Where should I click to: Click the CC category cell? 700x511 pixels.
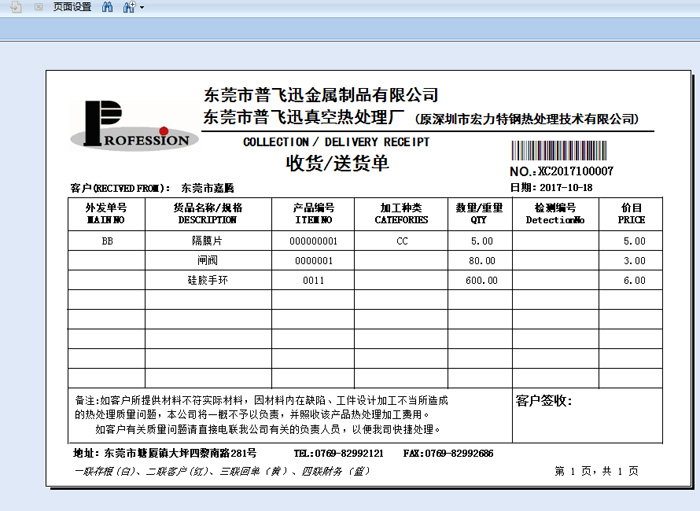click(x=402, y=241)
